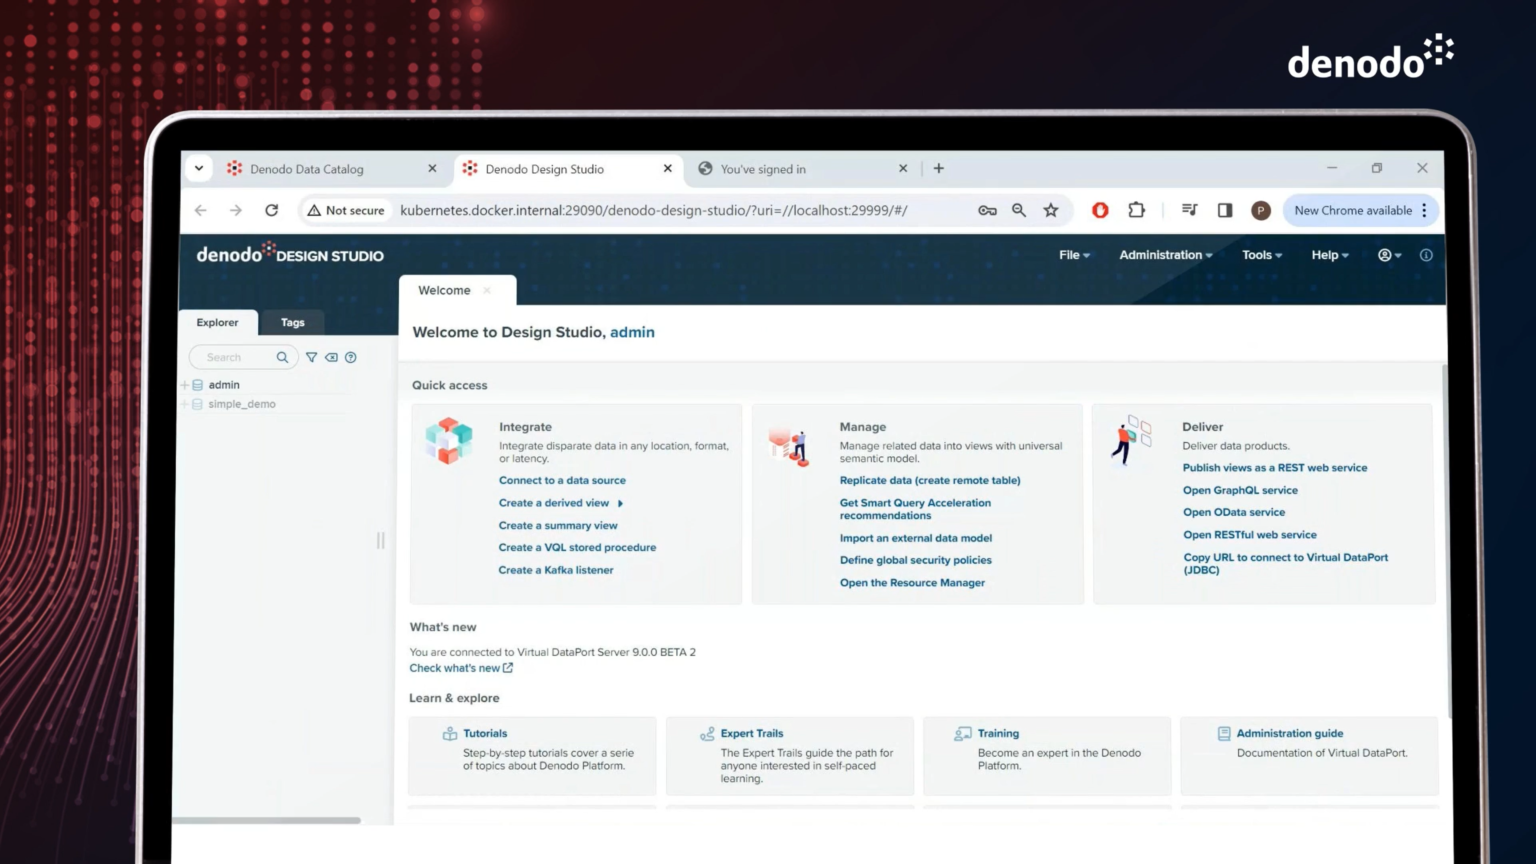Bookmark the page with the star icon

[x=1051, y=210]
